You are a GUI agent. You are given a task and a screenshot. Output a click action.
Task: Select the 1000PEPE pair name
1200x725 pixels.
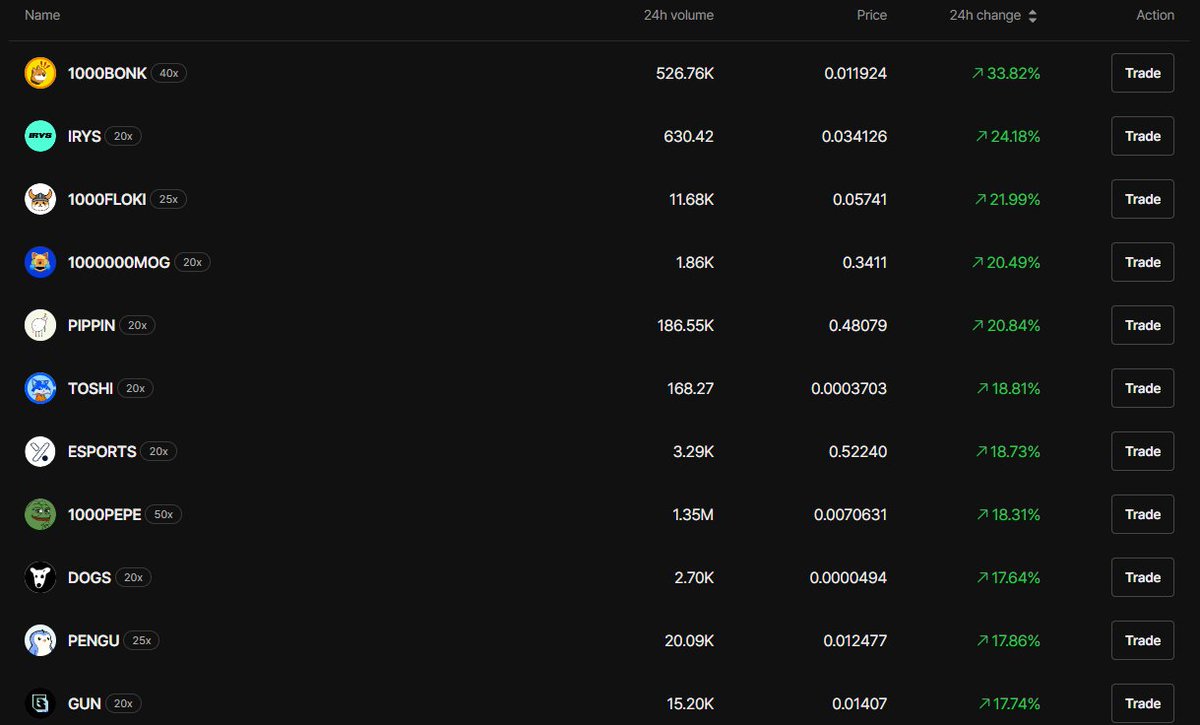[104, 514]
